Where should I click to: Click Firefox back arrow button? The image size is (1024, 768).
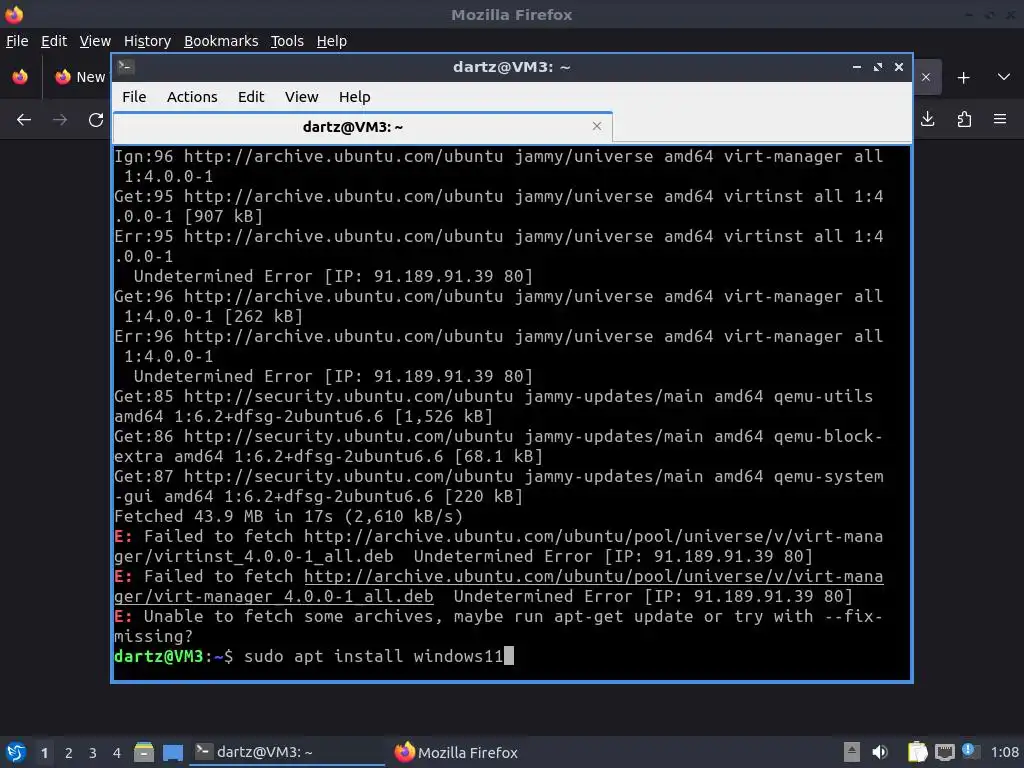[24, 120]
